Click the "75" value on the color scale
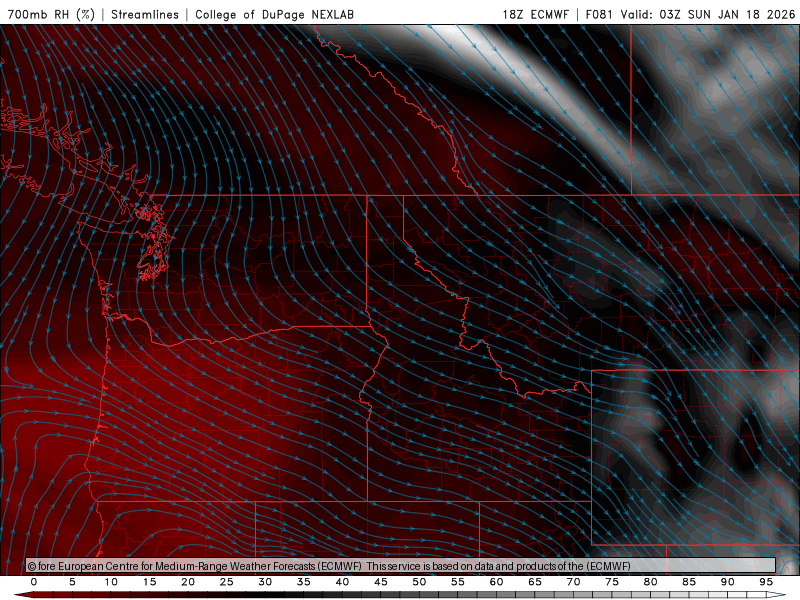This screenshot has height=600, width=800. click(612, 582)
